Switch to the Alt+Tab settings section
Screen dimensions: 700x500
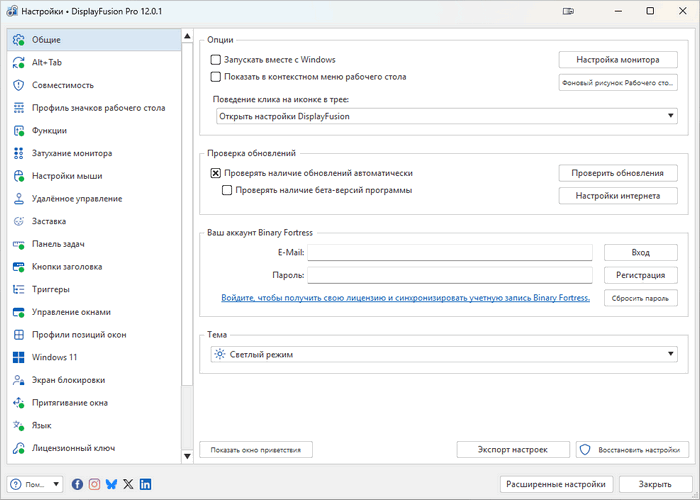coord(47,62)
